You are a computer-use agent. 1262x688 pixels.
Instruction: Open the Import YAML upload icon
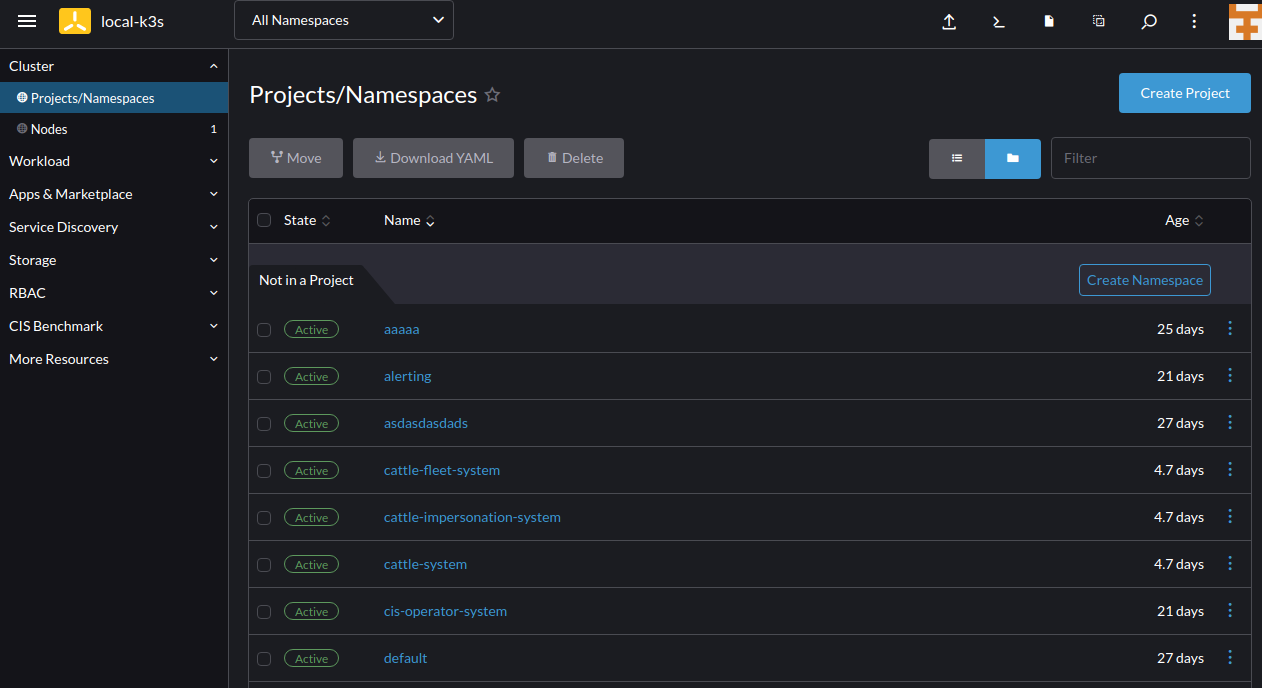click(x=948, y=21)
